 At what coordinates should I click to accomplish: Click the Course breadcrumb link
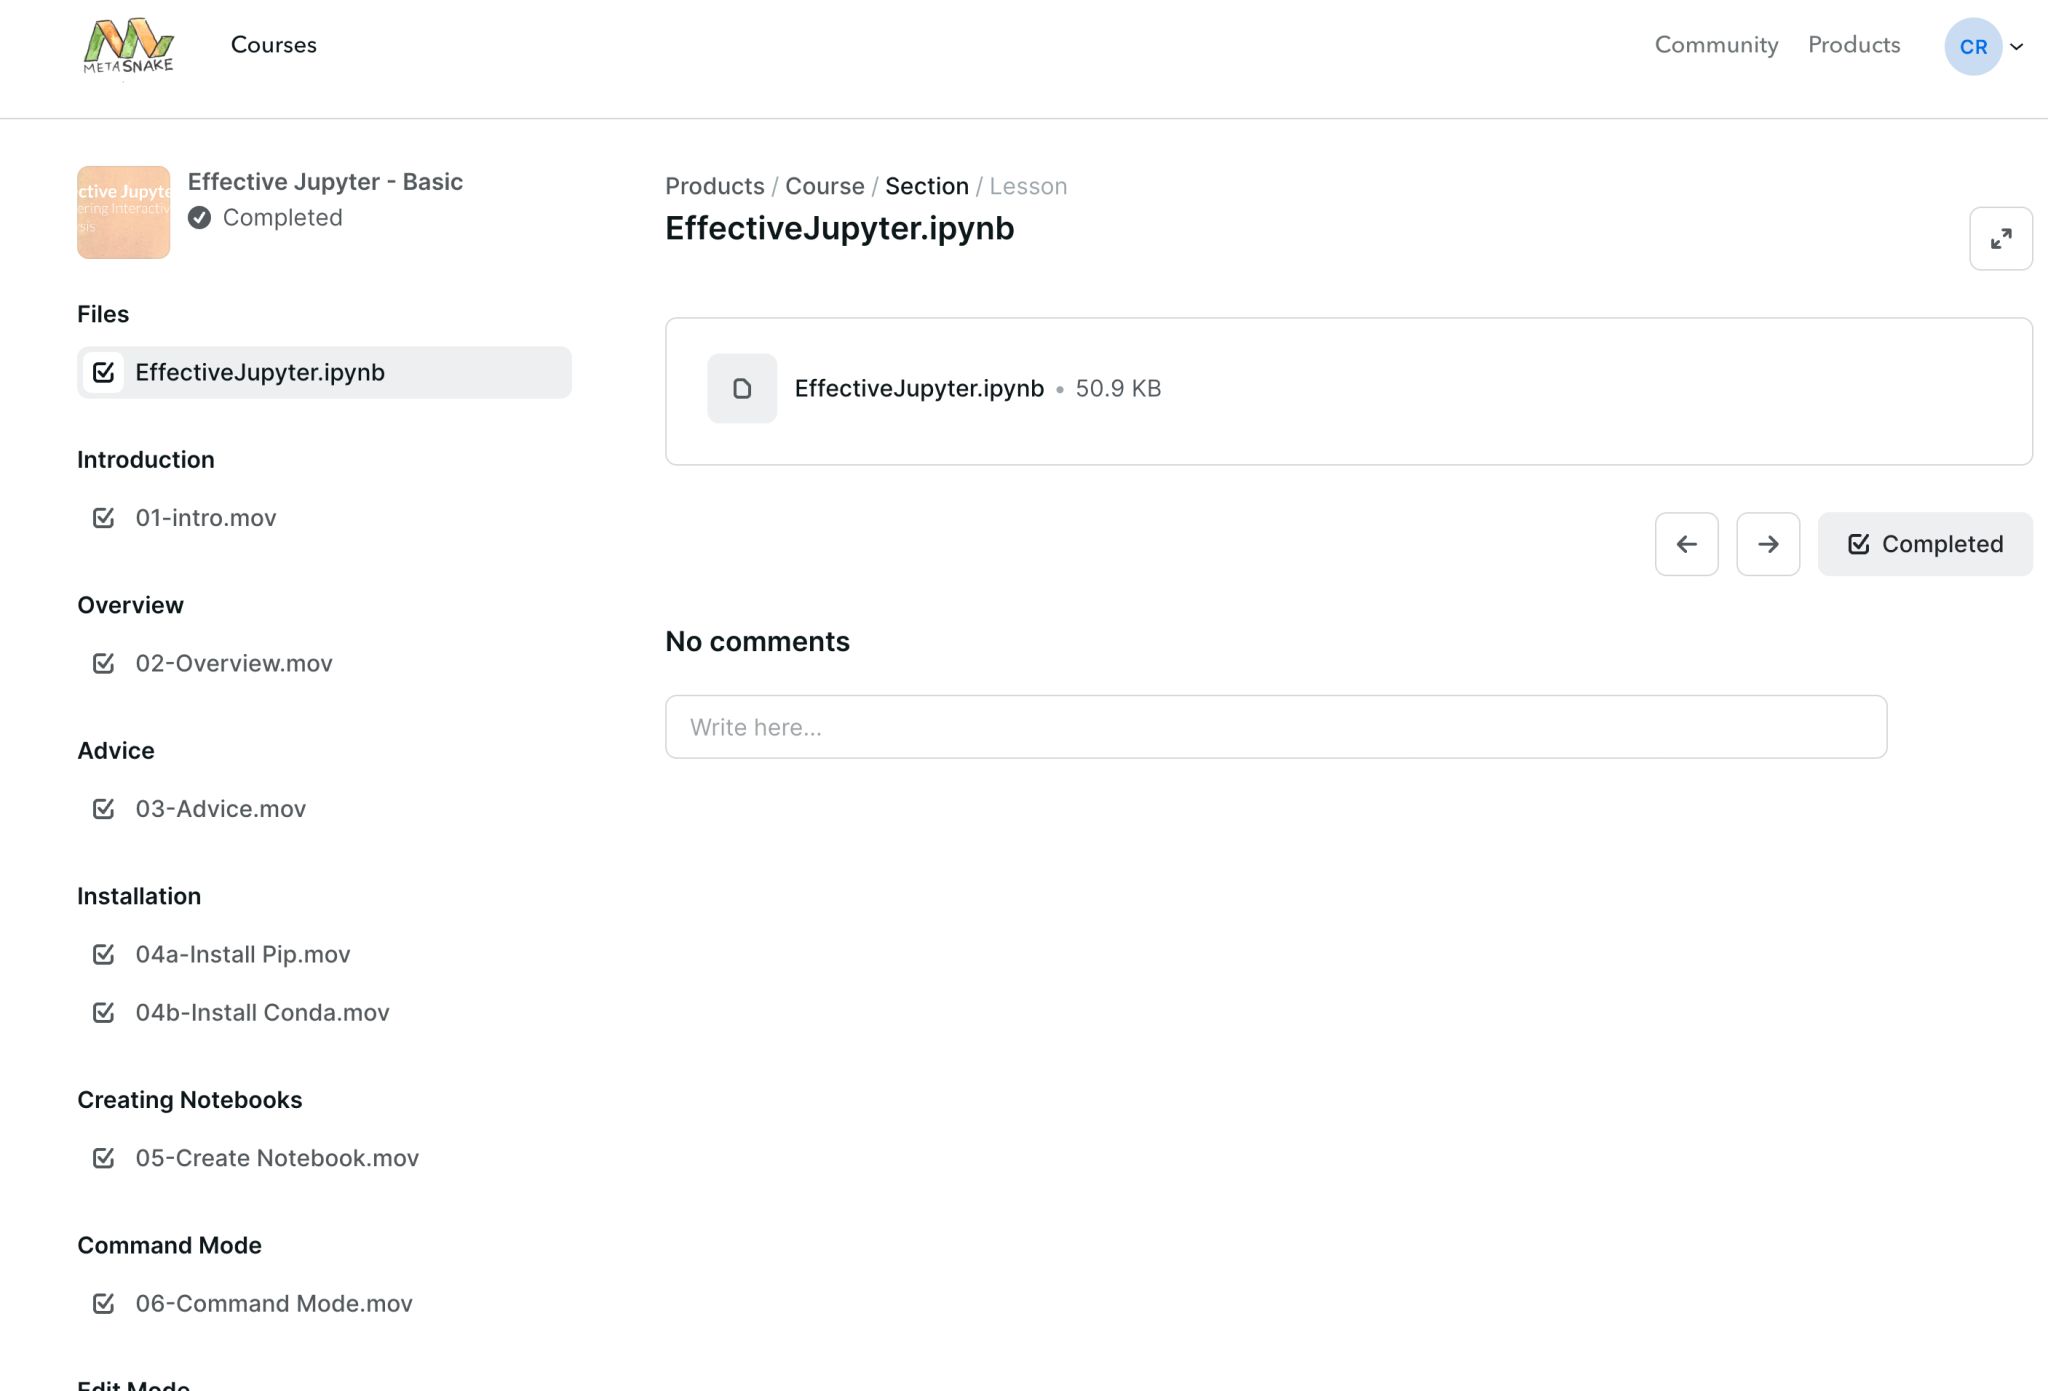coord(824,186)
